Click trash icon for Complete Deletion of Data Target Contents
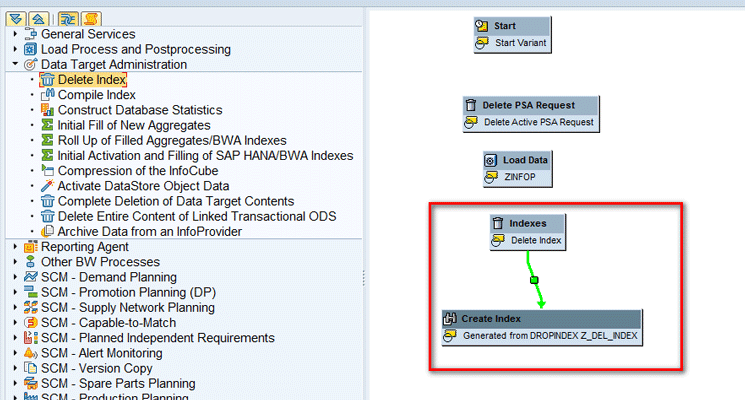 pyautogui.click(x=47, y=201)
